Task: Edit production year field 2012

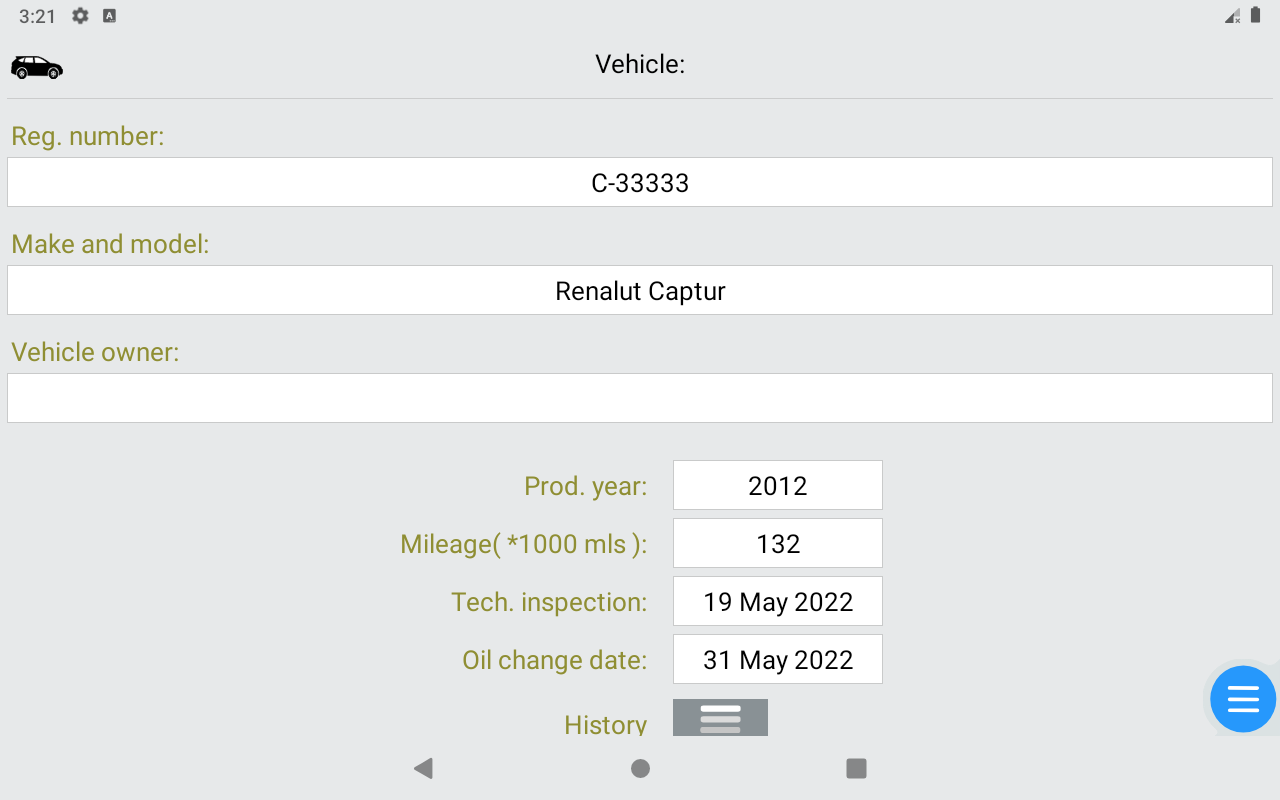Action: coord(778,485)
